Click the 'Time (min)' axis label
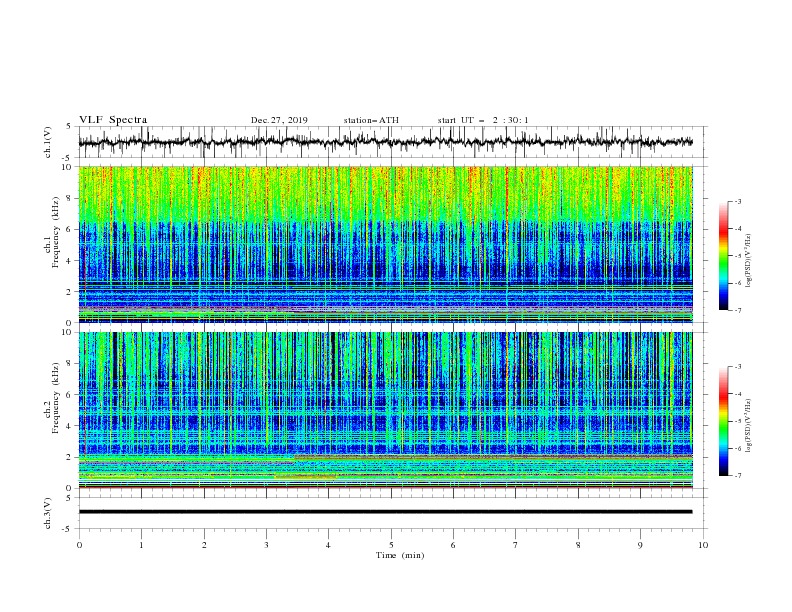 (x=400, y=555)
